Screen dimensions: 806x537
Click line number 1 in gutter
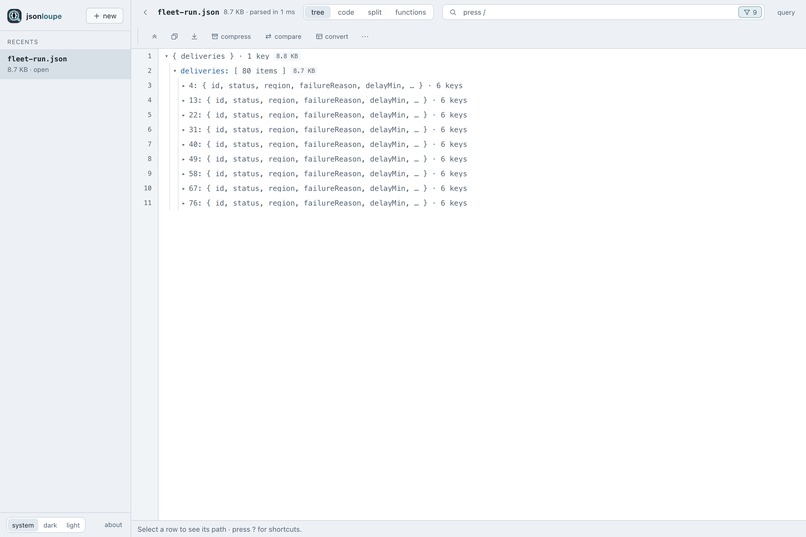click(150, 56)
